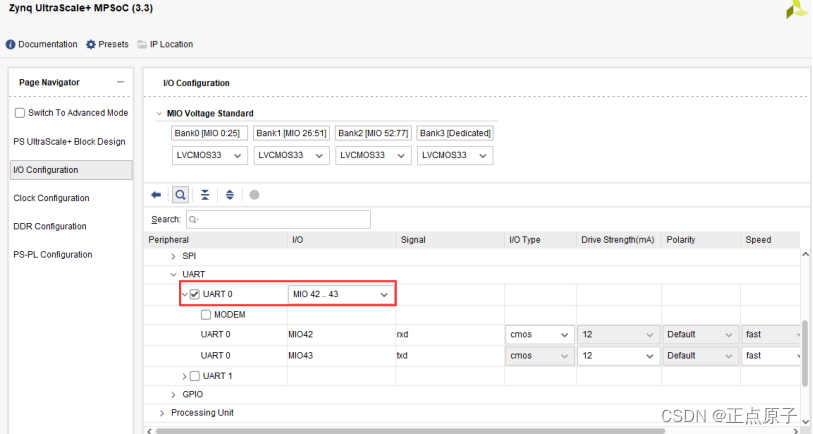Screen dimensions: 813x434
Task: Click the vertical scrollbar down arrow
Action: (805, 421)
